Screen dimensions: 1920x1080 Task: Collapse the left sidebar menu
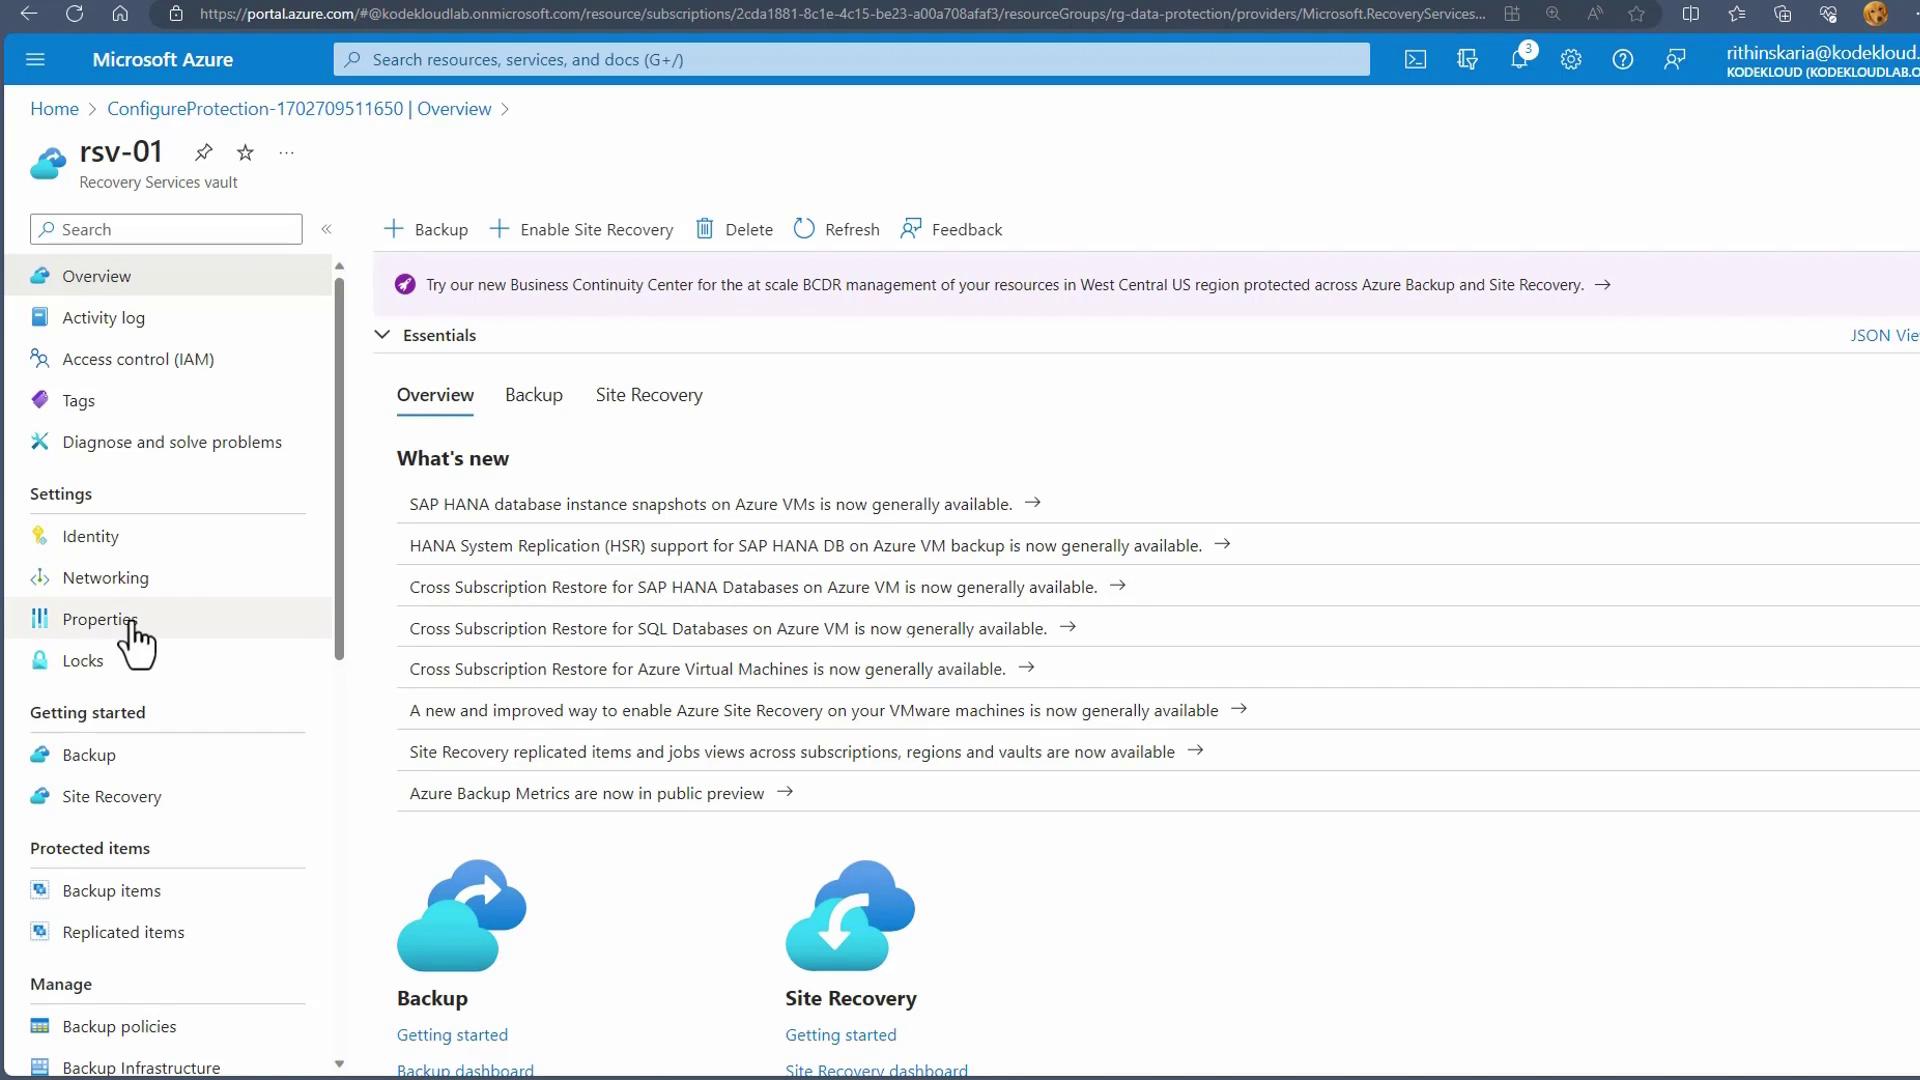pyautogui.click(x=326, y=229)
